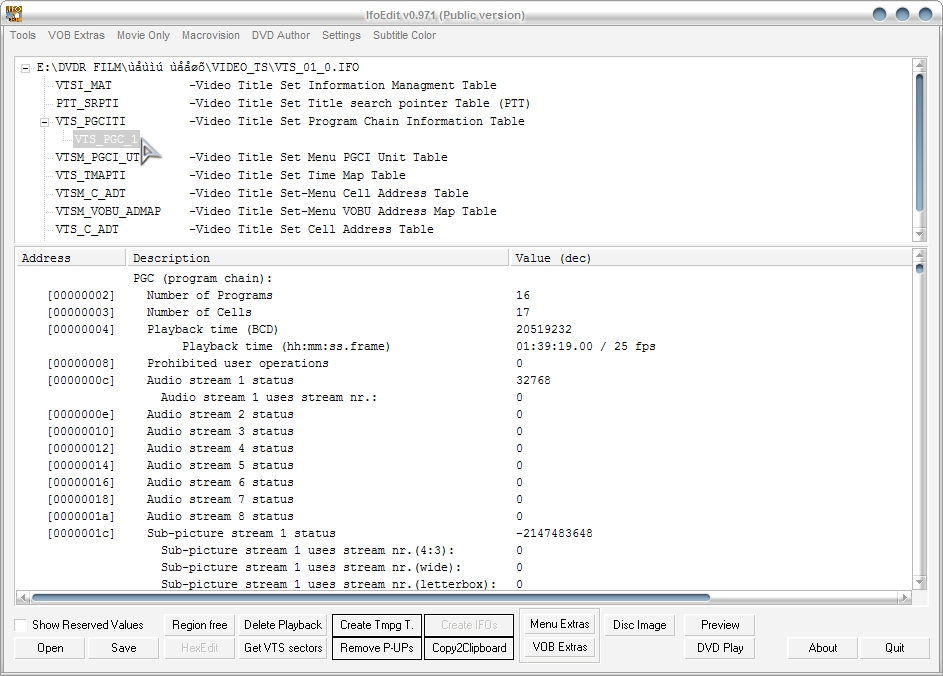Viewport: 943px width, 676px height.
Task: Select the Sub-picture stream 1 status row
Action: [x=463, y=533]
